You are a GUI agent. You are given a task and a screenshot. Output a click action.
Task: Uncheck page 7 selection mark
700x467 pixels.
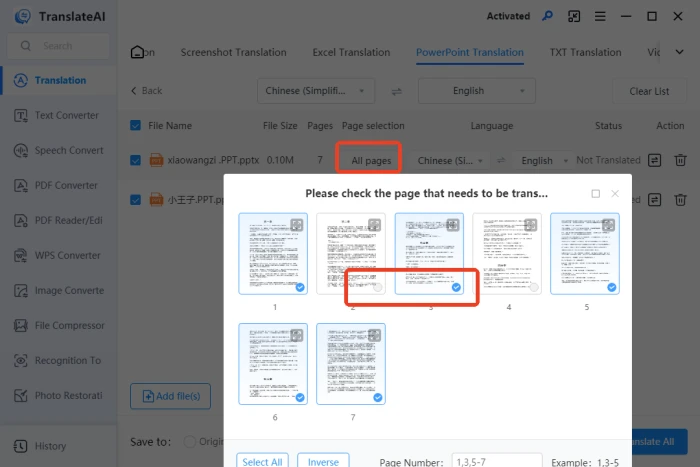coord(378,397)
